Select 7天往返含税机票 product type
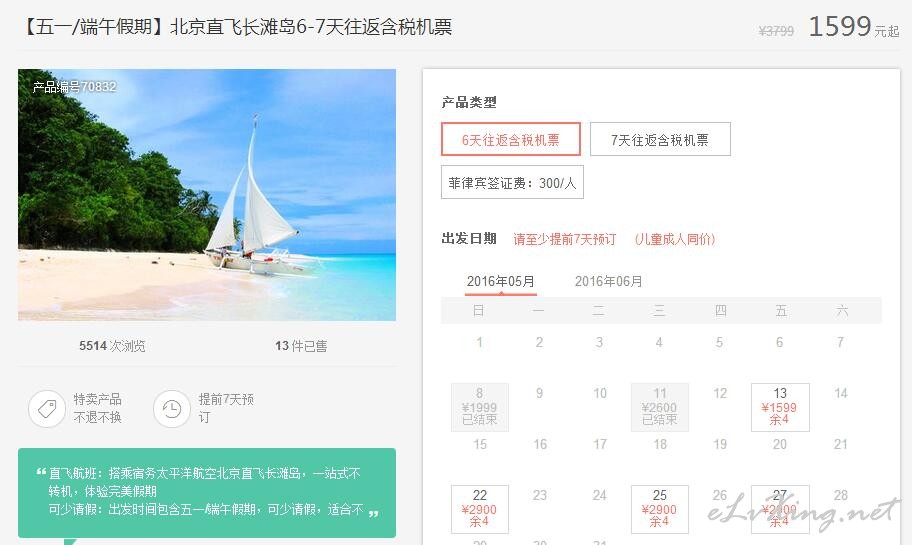This screenshot has height=545, width=912. point(660,139)
